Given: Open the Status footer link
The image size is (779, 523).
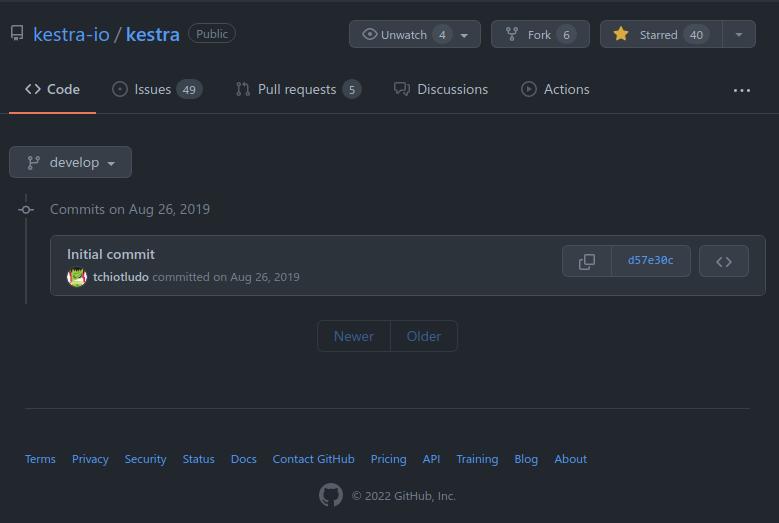Looking at the screenshot, I should pyautogui.click(x=199, y=459).
